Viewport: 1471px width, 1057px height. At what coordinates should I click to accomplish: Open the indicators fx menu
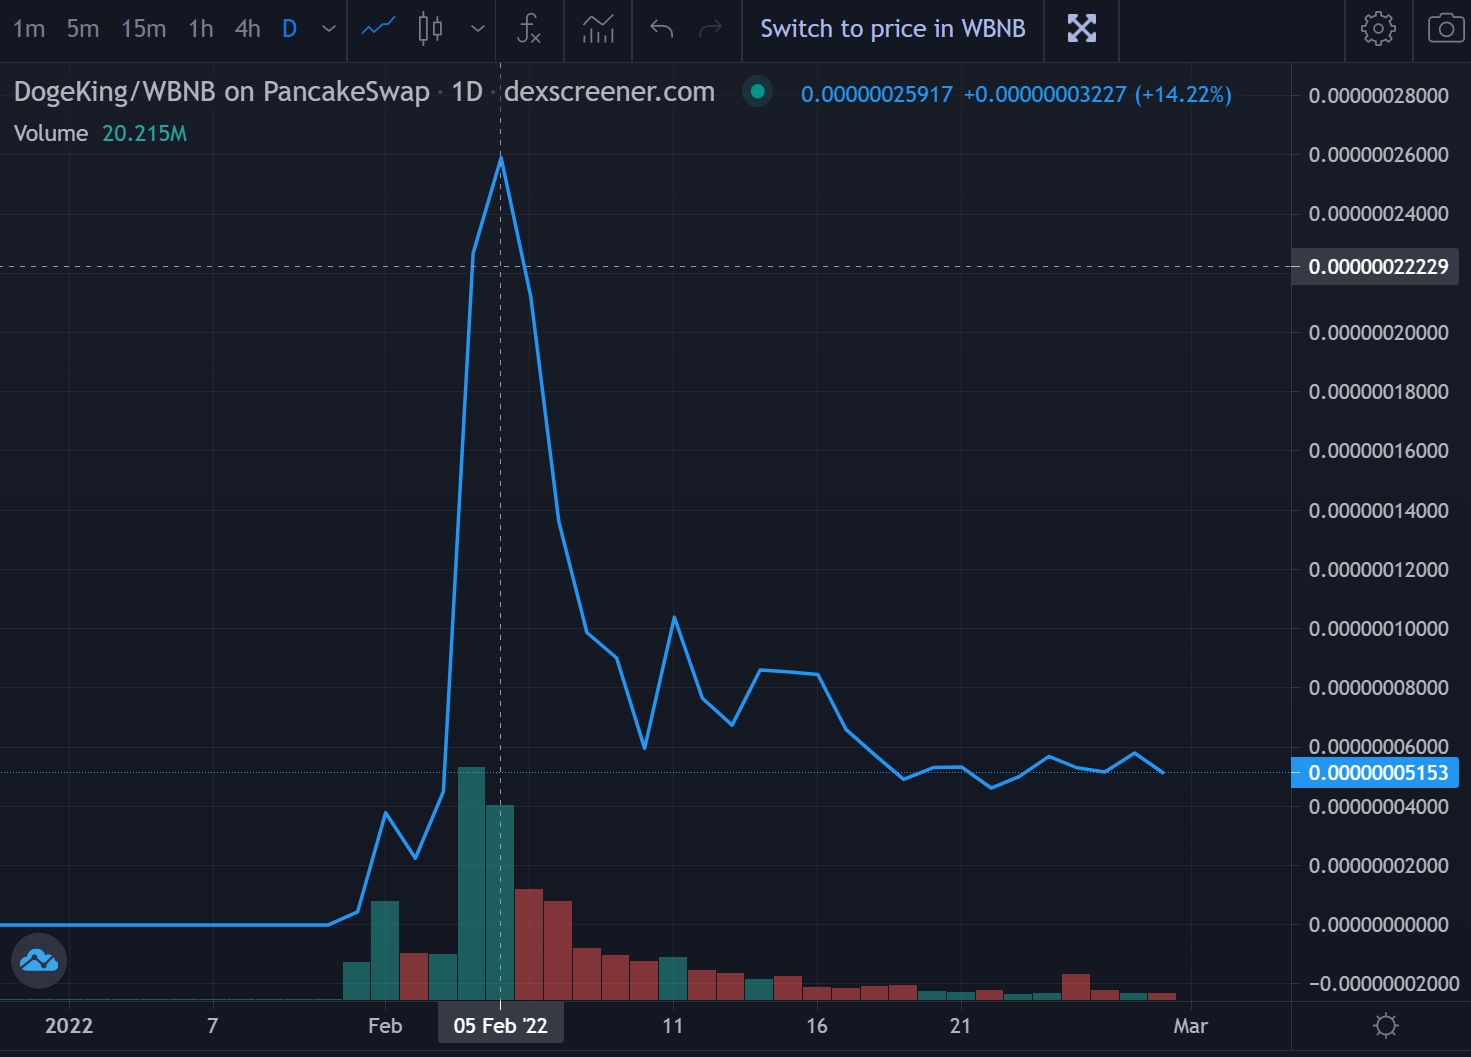coord(528,28)
